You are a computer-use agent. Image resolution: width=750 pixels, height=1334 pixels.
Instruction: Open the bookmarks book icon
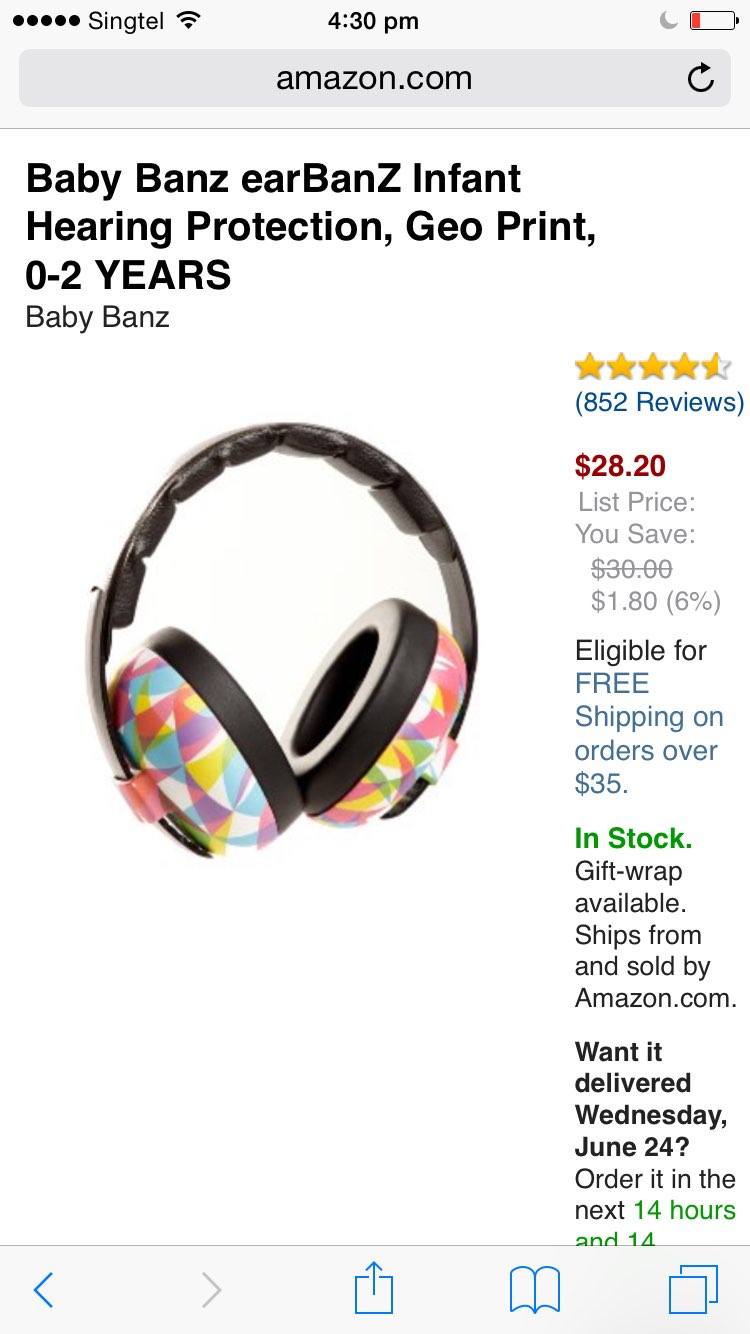(x=535, y=1290)
